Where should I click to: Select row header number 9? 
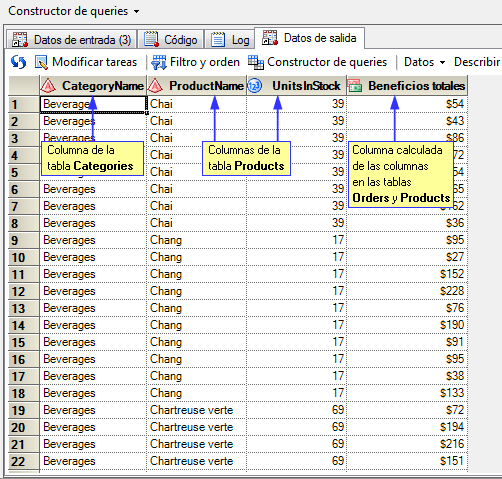(24, 240)
